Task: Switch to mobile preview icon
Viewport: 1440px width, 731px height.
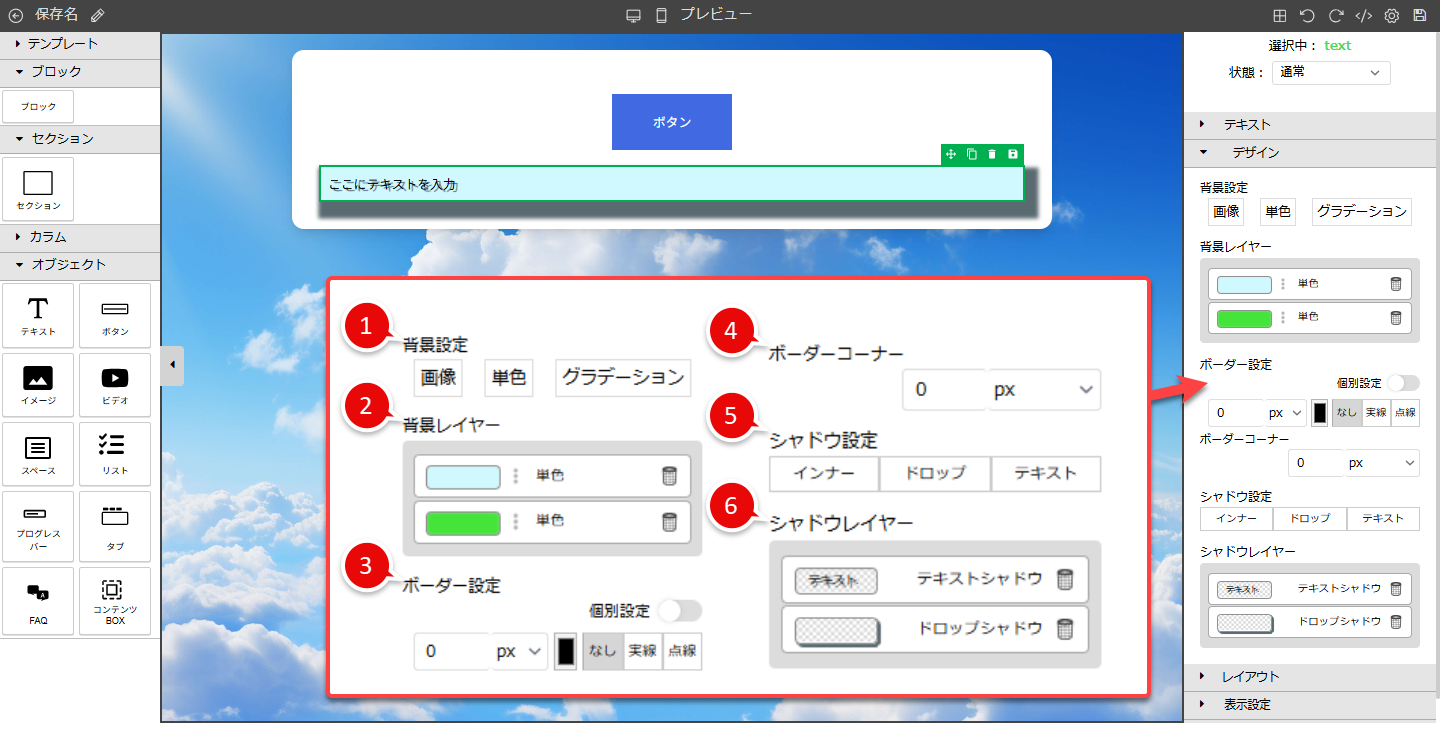Action: tap(661, 16)
